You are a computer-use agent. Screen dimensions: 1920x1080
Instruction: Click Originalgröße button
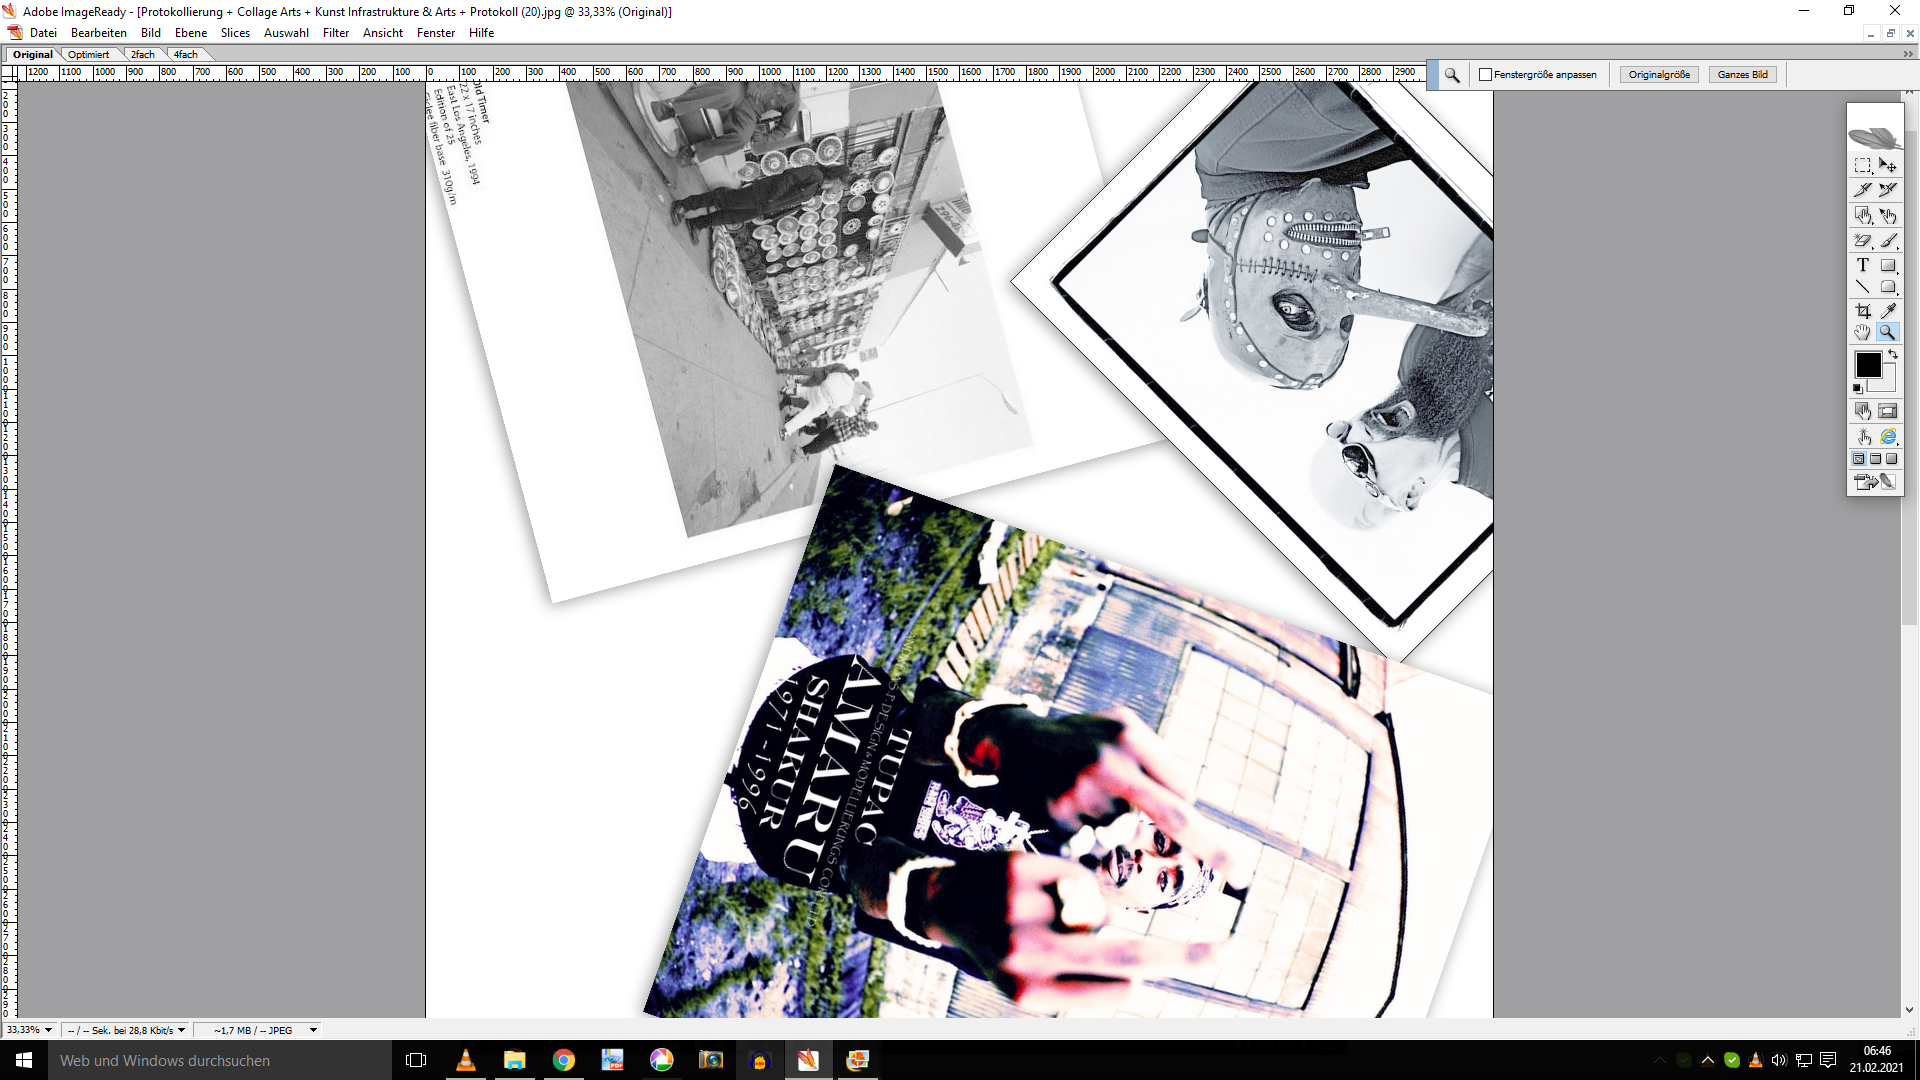click(1659, 75)
